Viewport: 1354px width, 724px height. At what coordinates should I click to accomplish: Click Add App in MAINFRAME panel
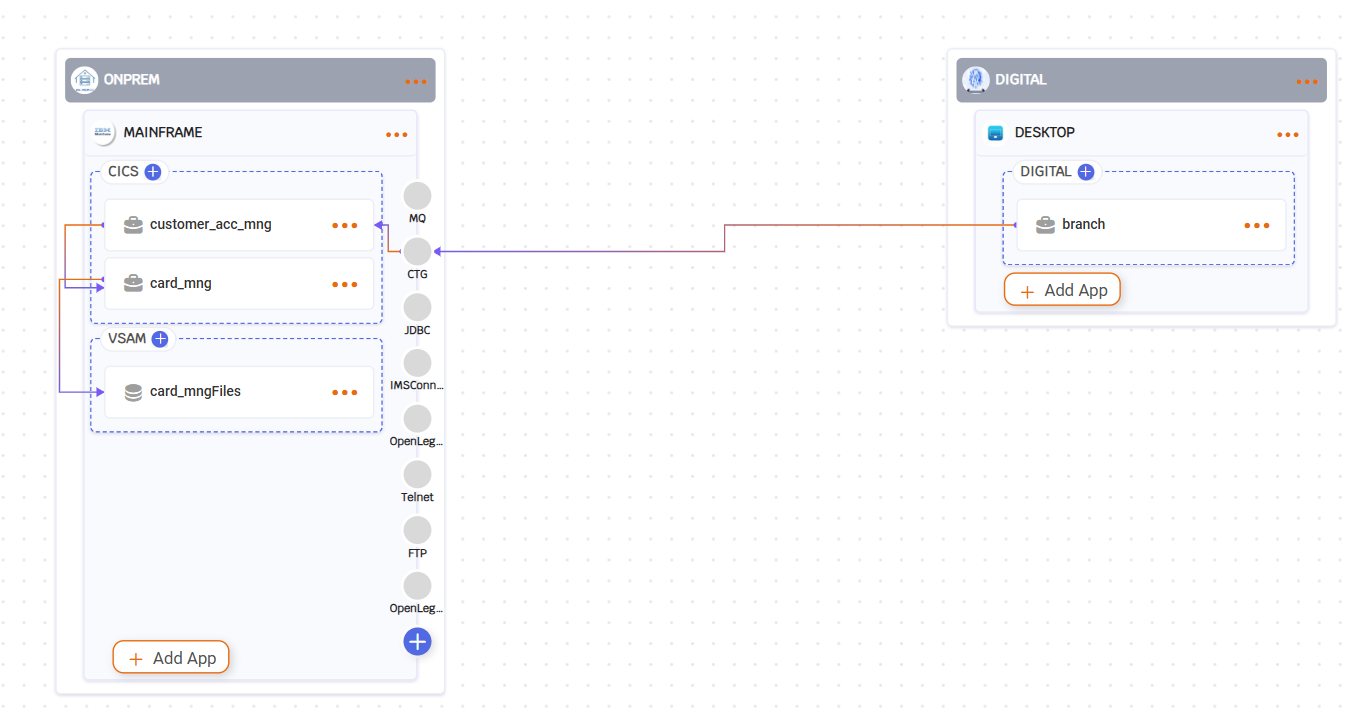click(171, 658)
